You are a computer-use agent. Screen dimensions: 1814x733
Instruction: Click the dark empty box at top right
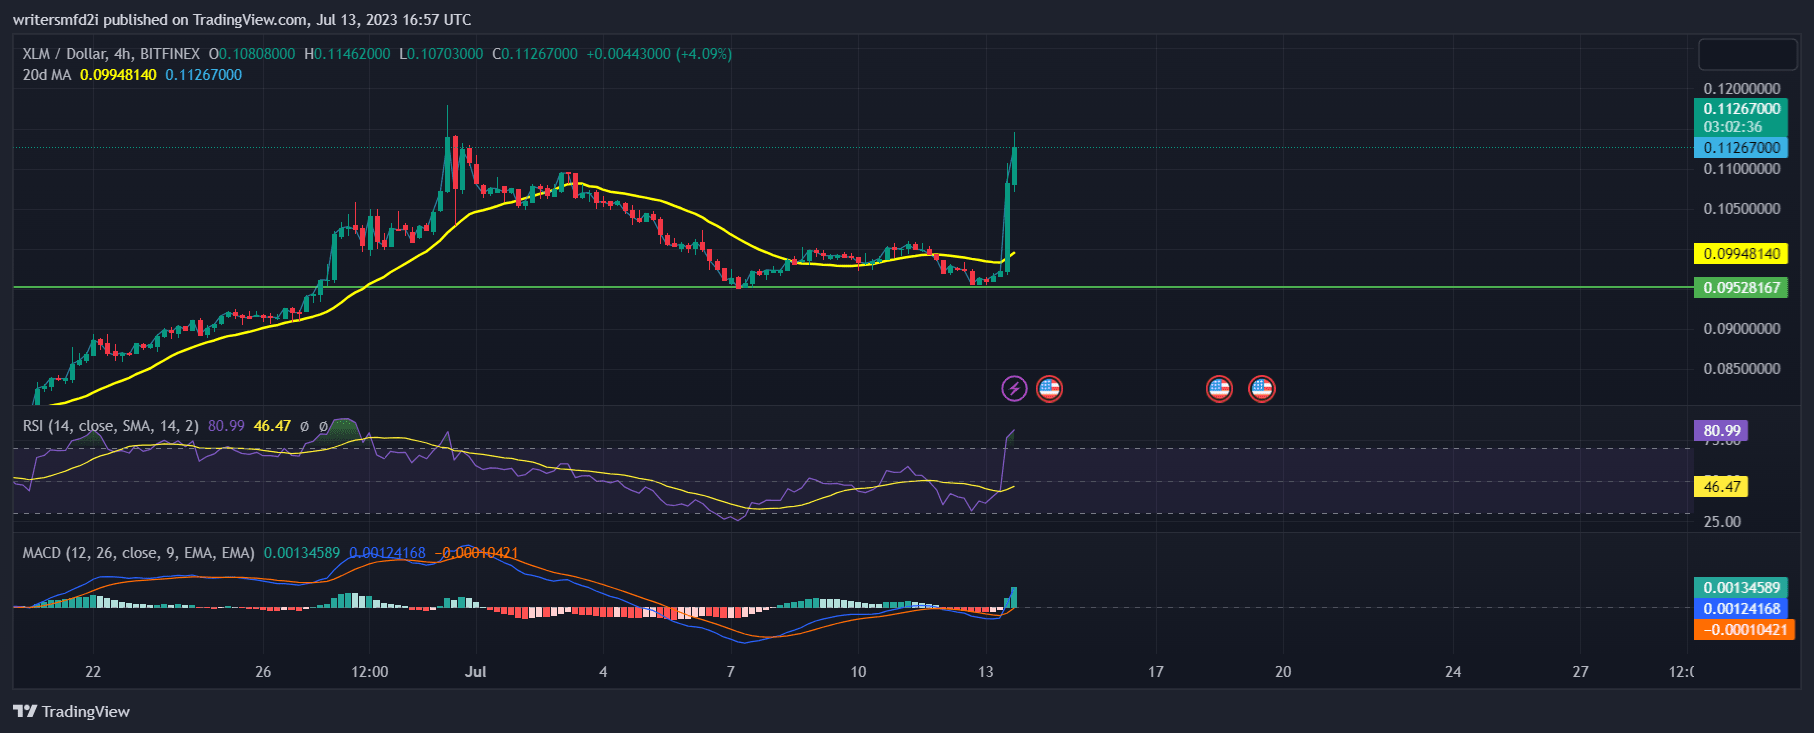(1747, 55)
